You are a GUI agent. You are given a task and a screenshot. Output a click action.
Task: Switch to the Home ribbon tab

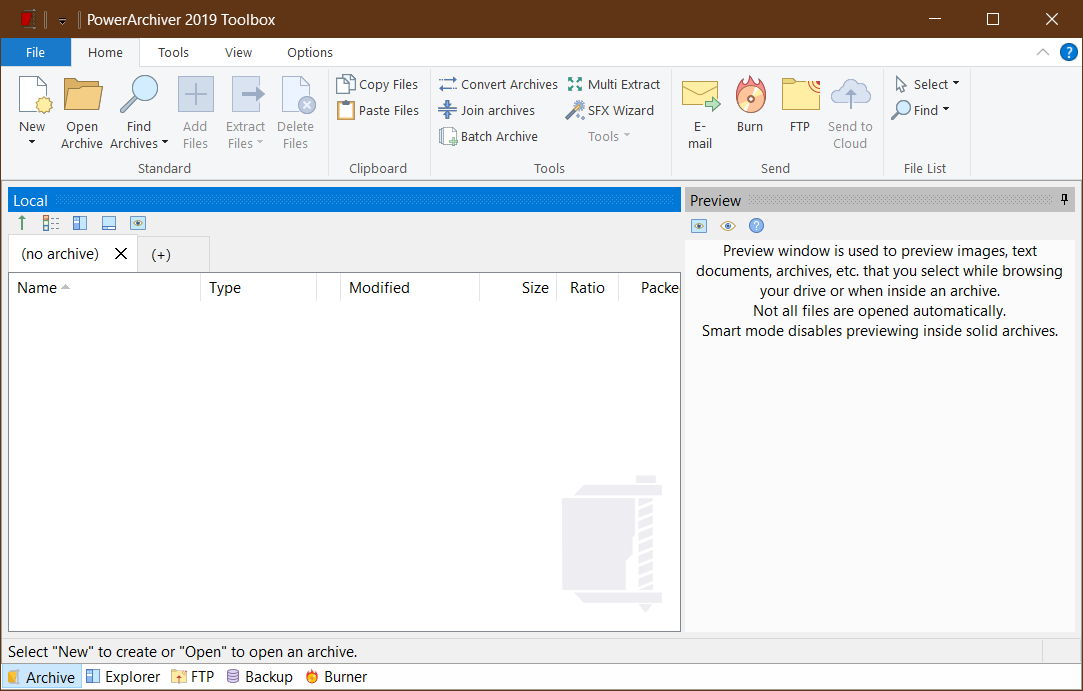pos(105,53)
